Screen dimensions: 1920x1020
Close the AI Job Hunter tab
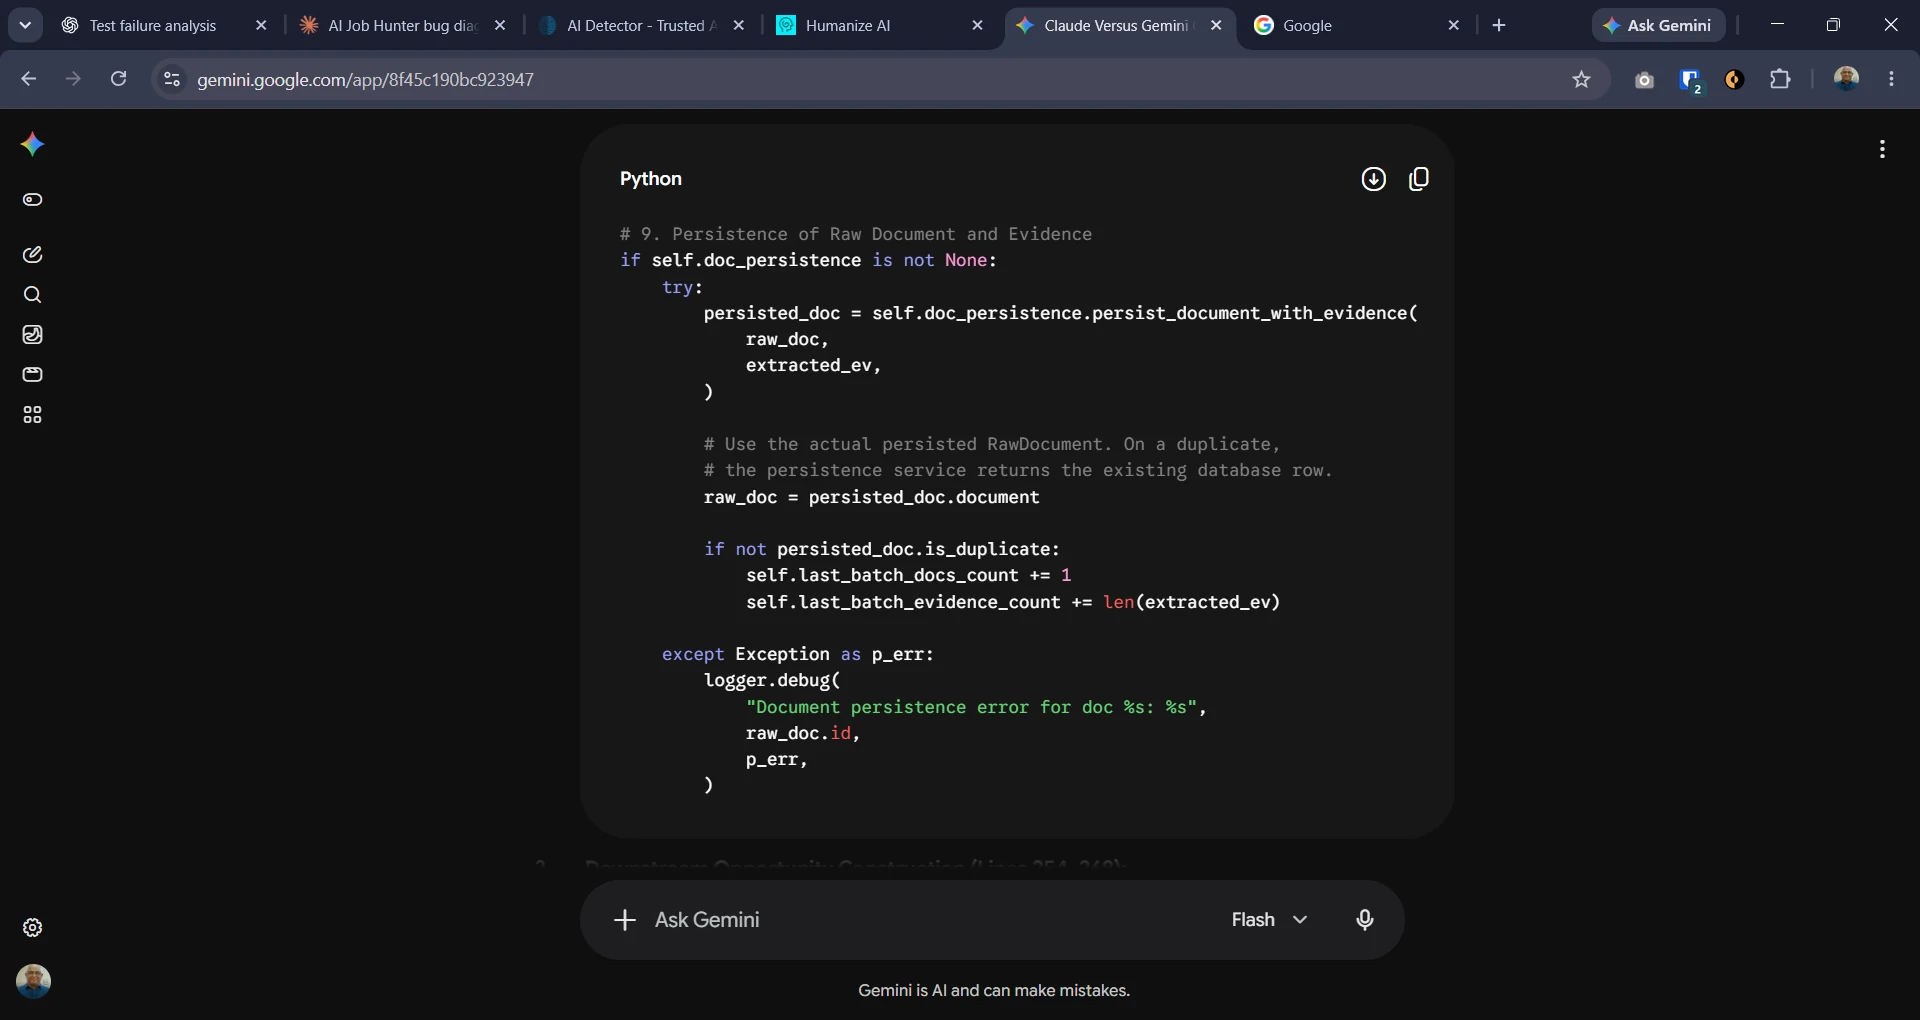(500, 26)
